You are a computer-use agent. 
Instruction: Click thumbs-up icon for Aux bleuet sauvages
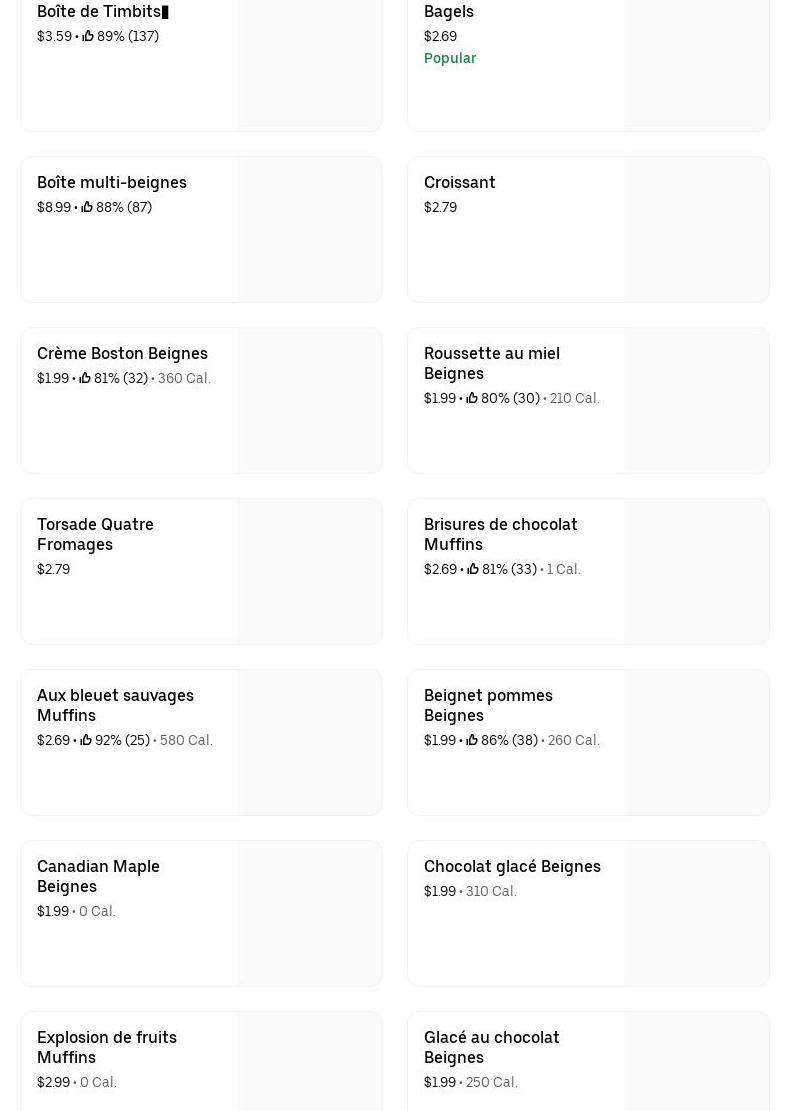(86, 740)
